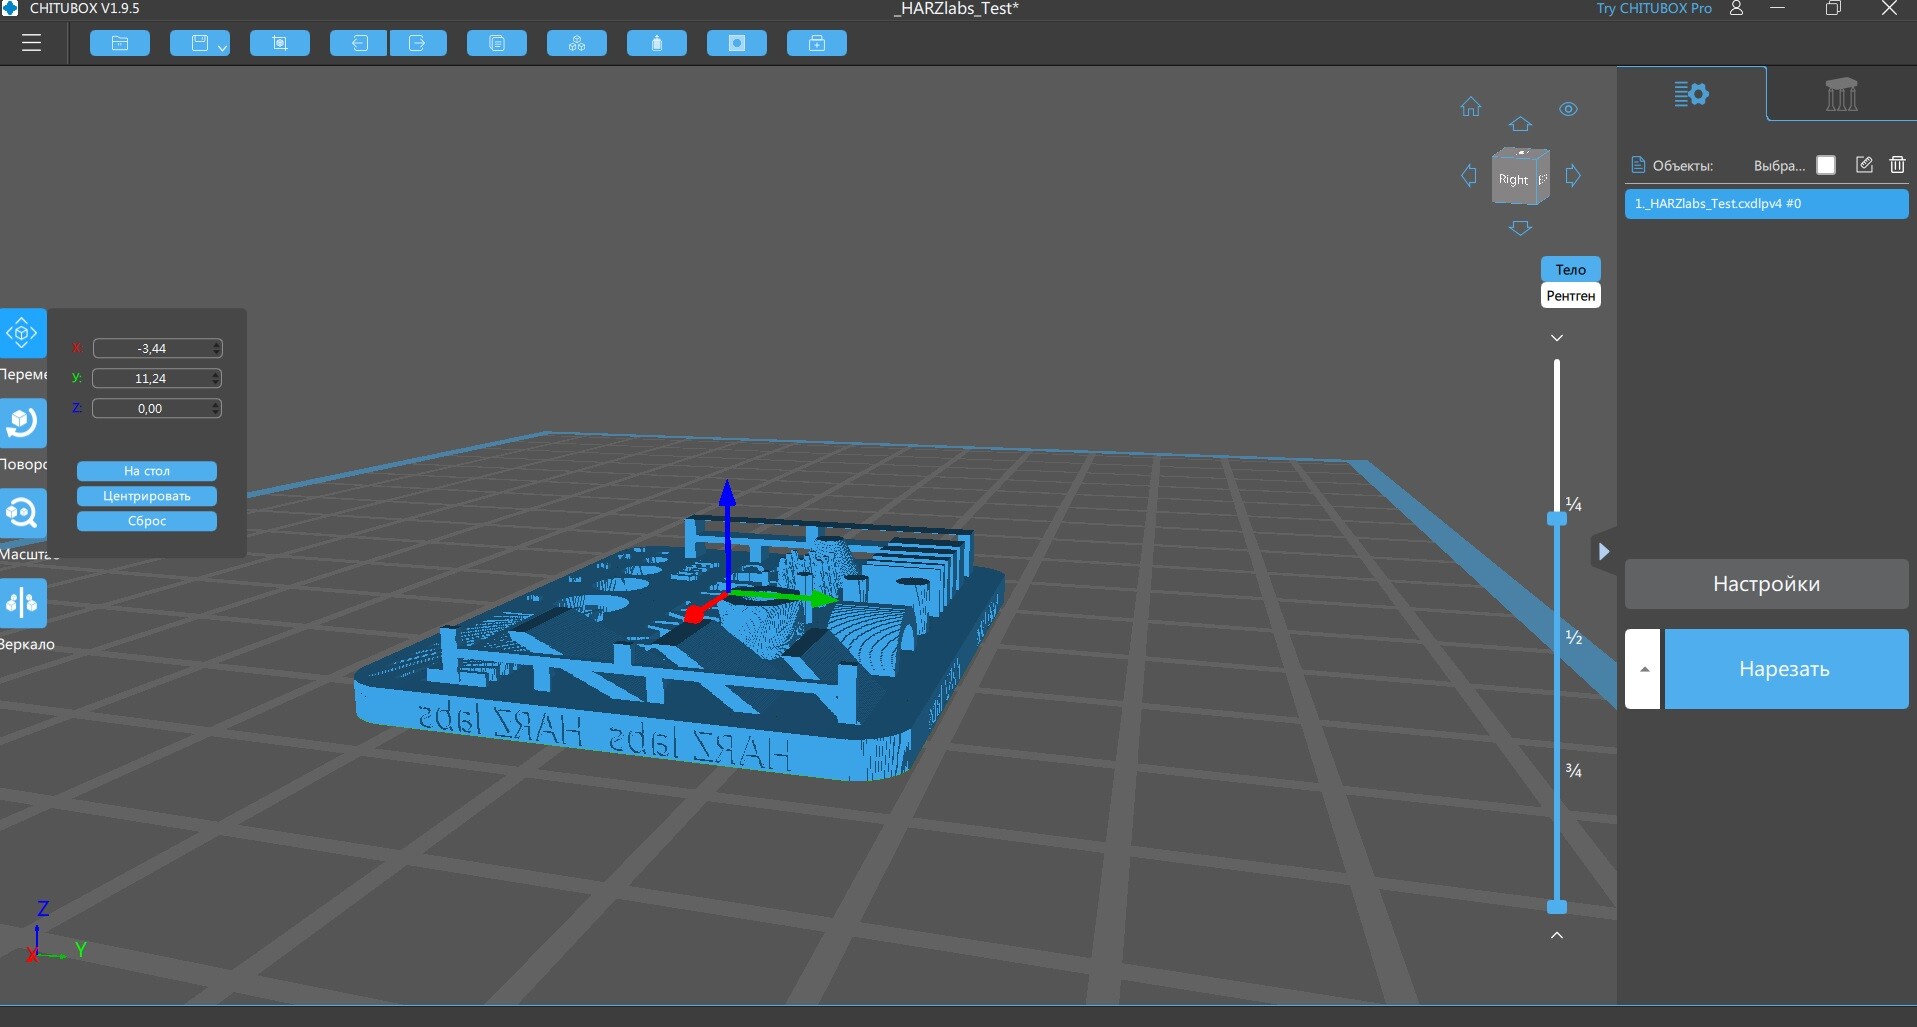Viewport: 1917px width, 1027px height.
Task: Toggle the eye visibility icon near view cube
Action: pyautogui.click(x=1568, y=109)
